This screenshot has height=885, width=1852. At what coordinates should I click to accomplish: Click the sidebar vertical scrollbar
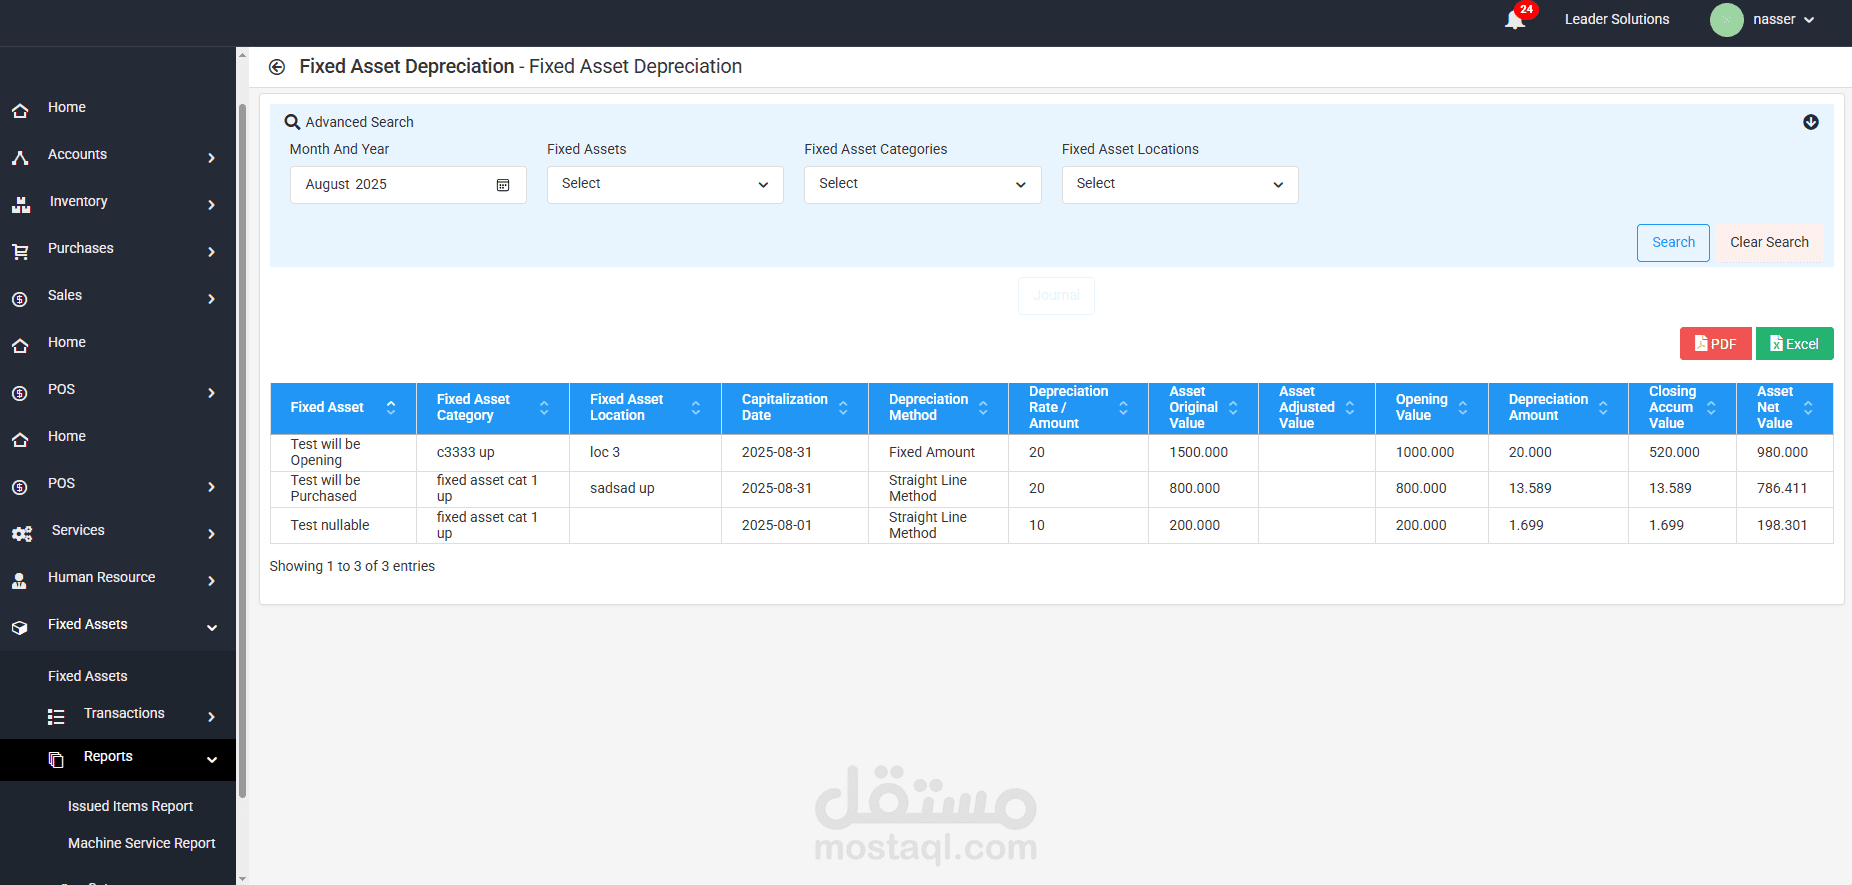pos(242,450)
